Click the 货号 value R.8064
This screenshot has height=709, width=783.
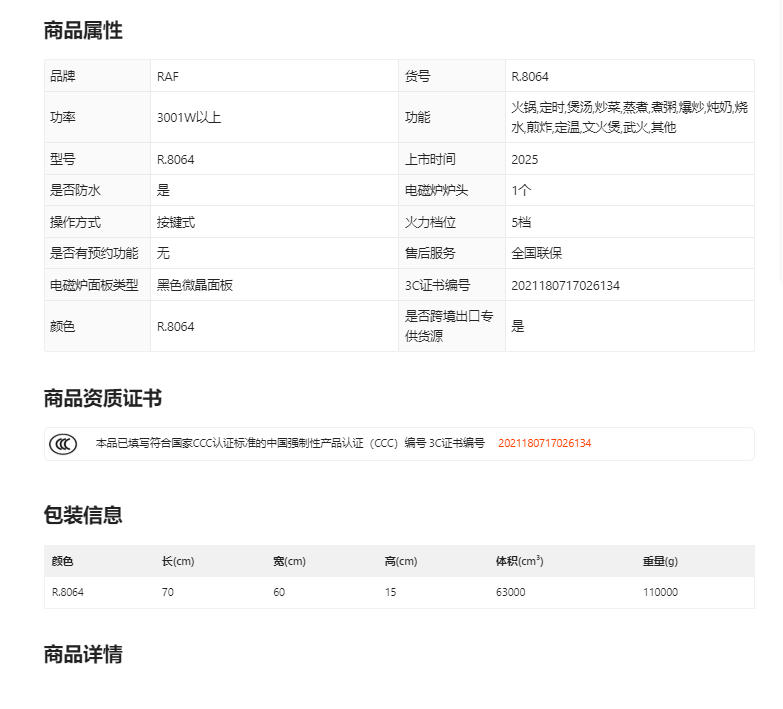click(530, 76)
